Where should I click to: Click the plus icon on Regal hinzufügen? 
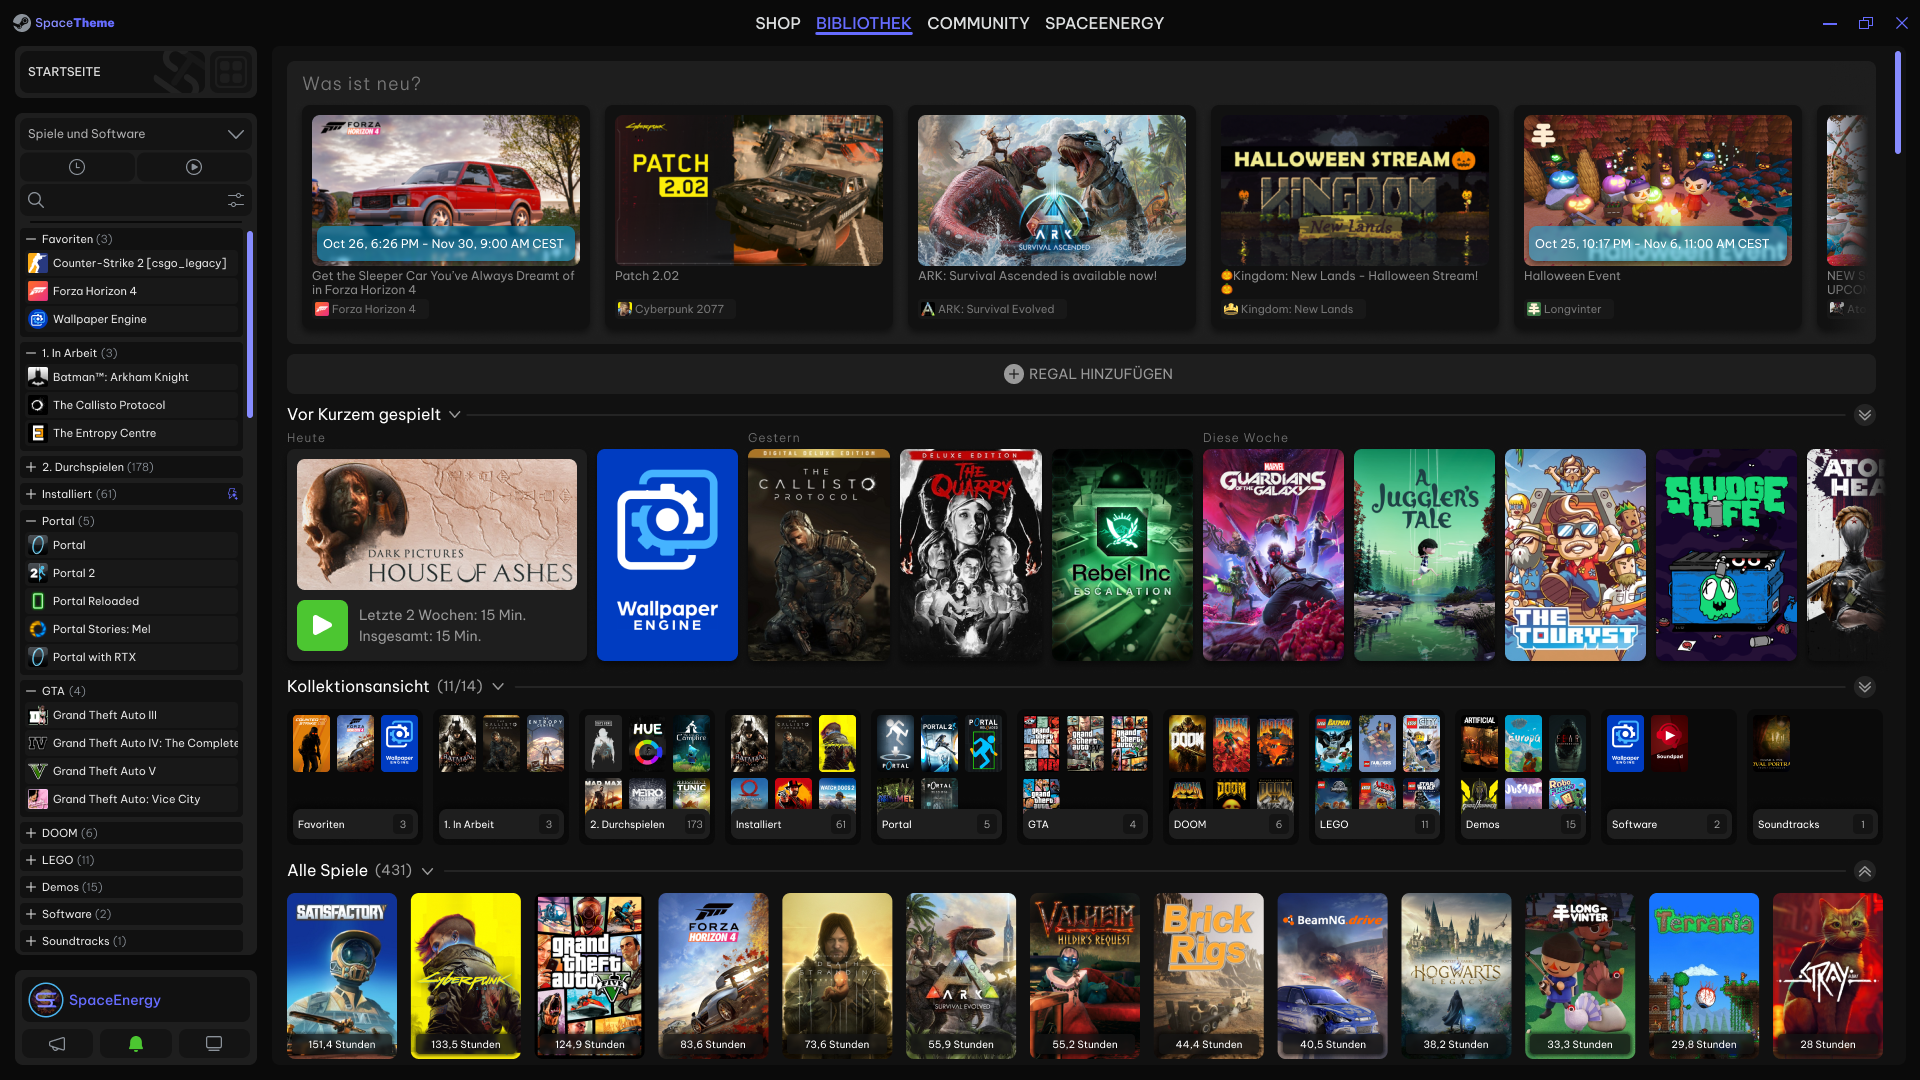tap(1013, 374)
